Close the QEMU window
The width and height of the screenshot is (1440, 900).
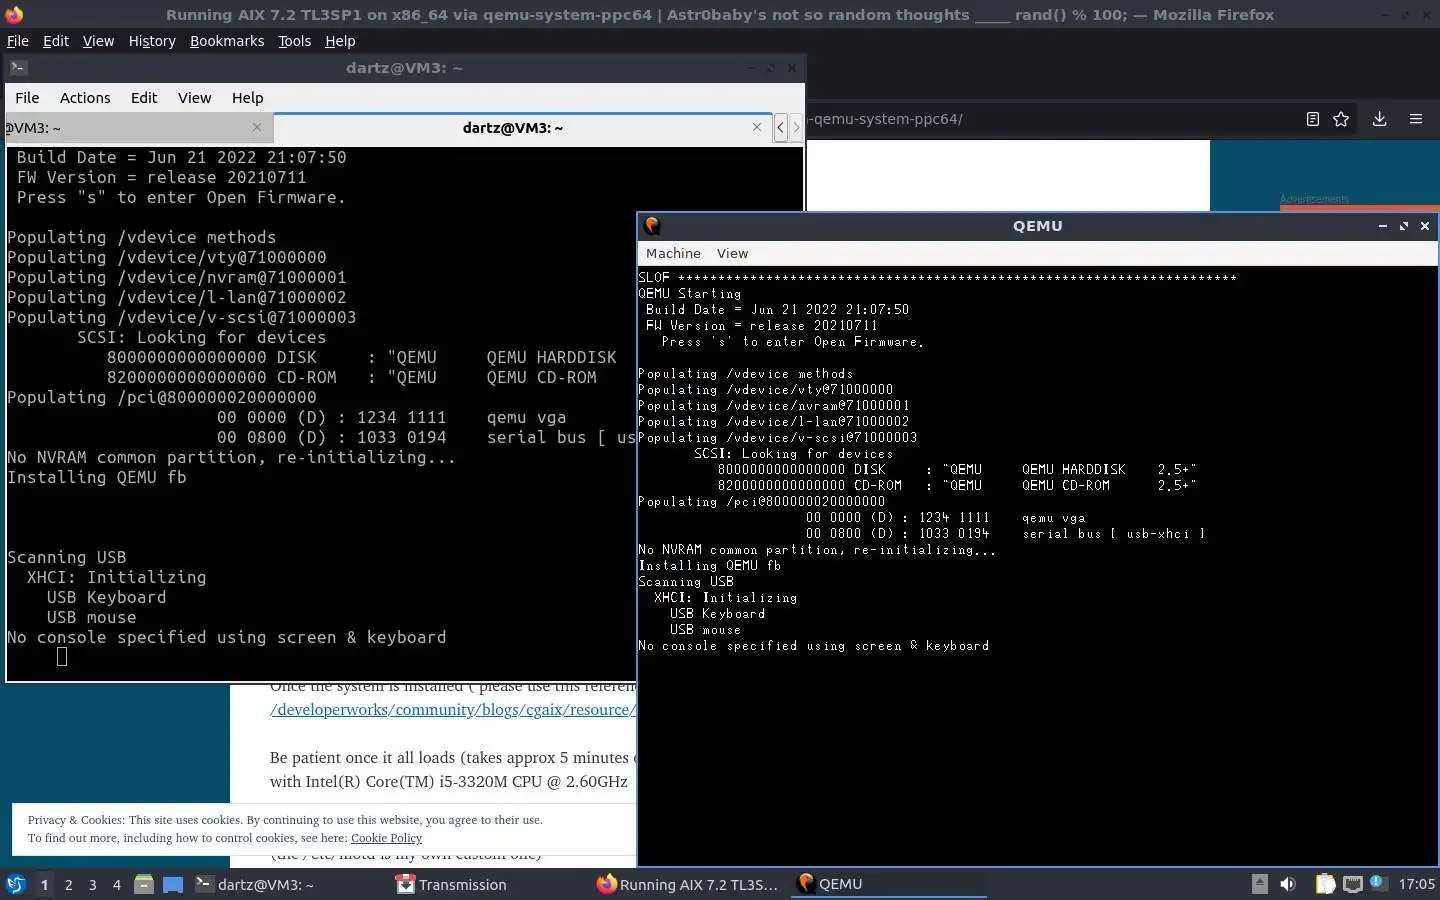pyautogui.click(x=1425, y=226)
